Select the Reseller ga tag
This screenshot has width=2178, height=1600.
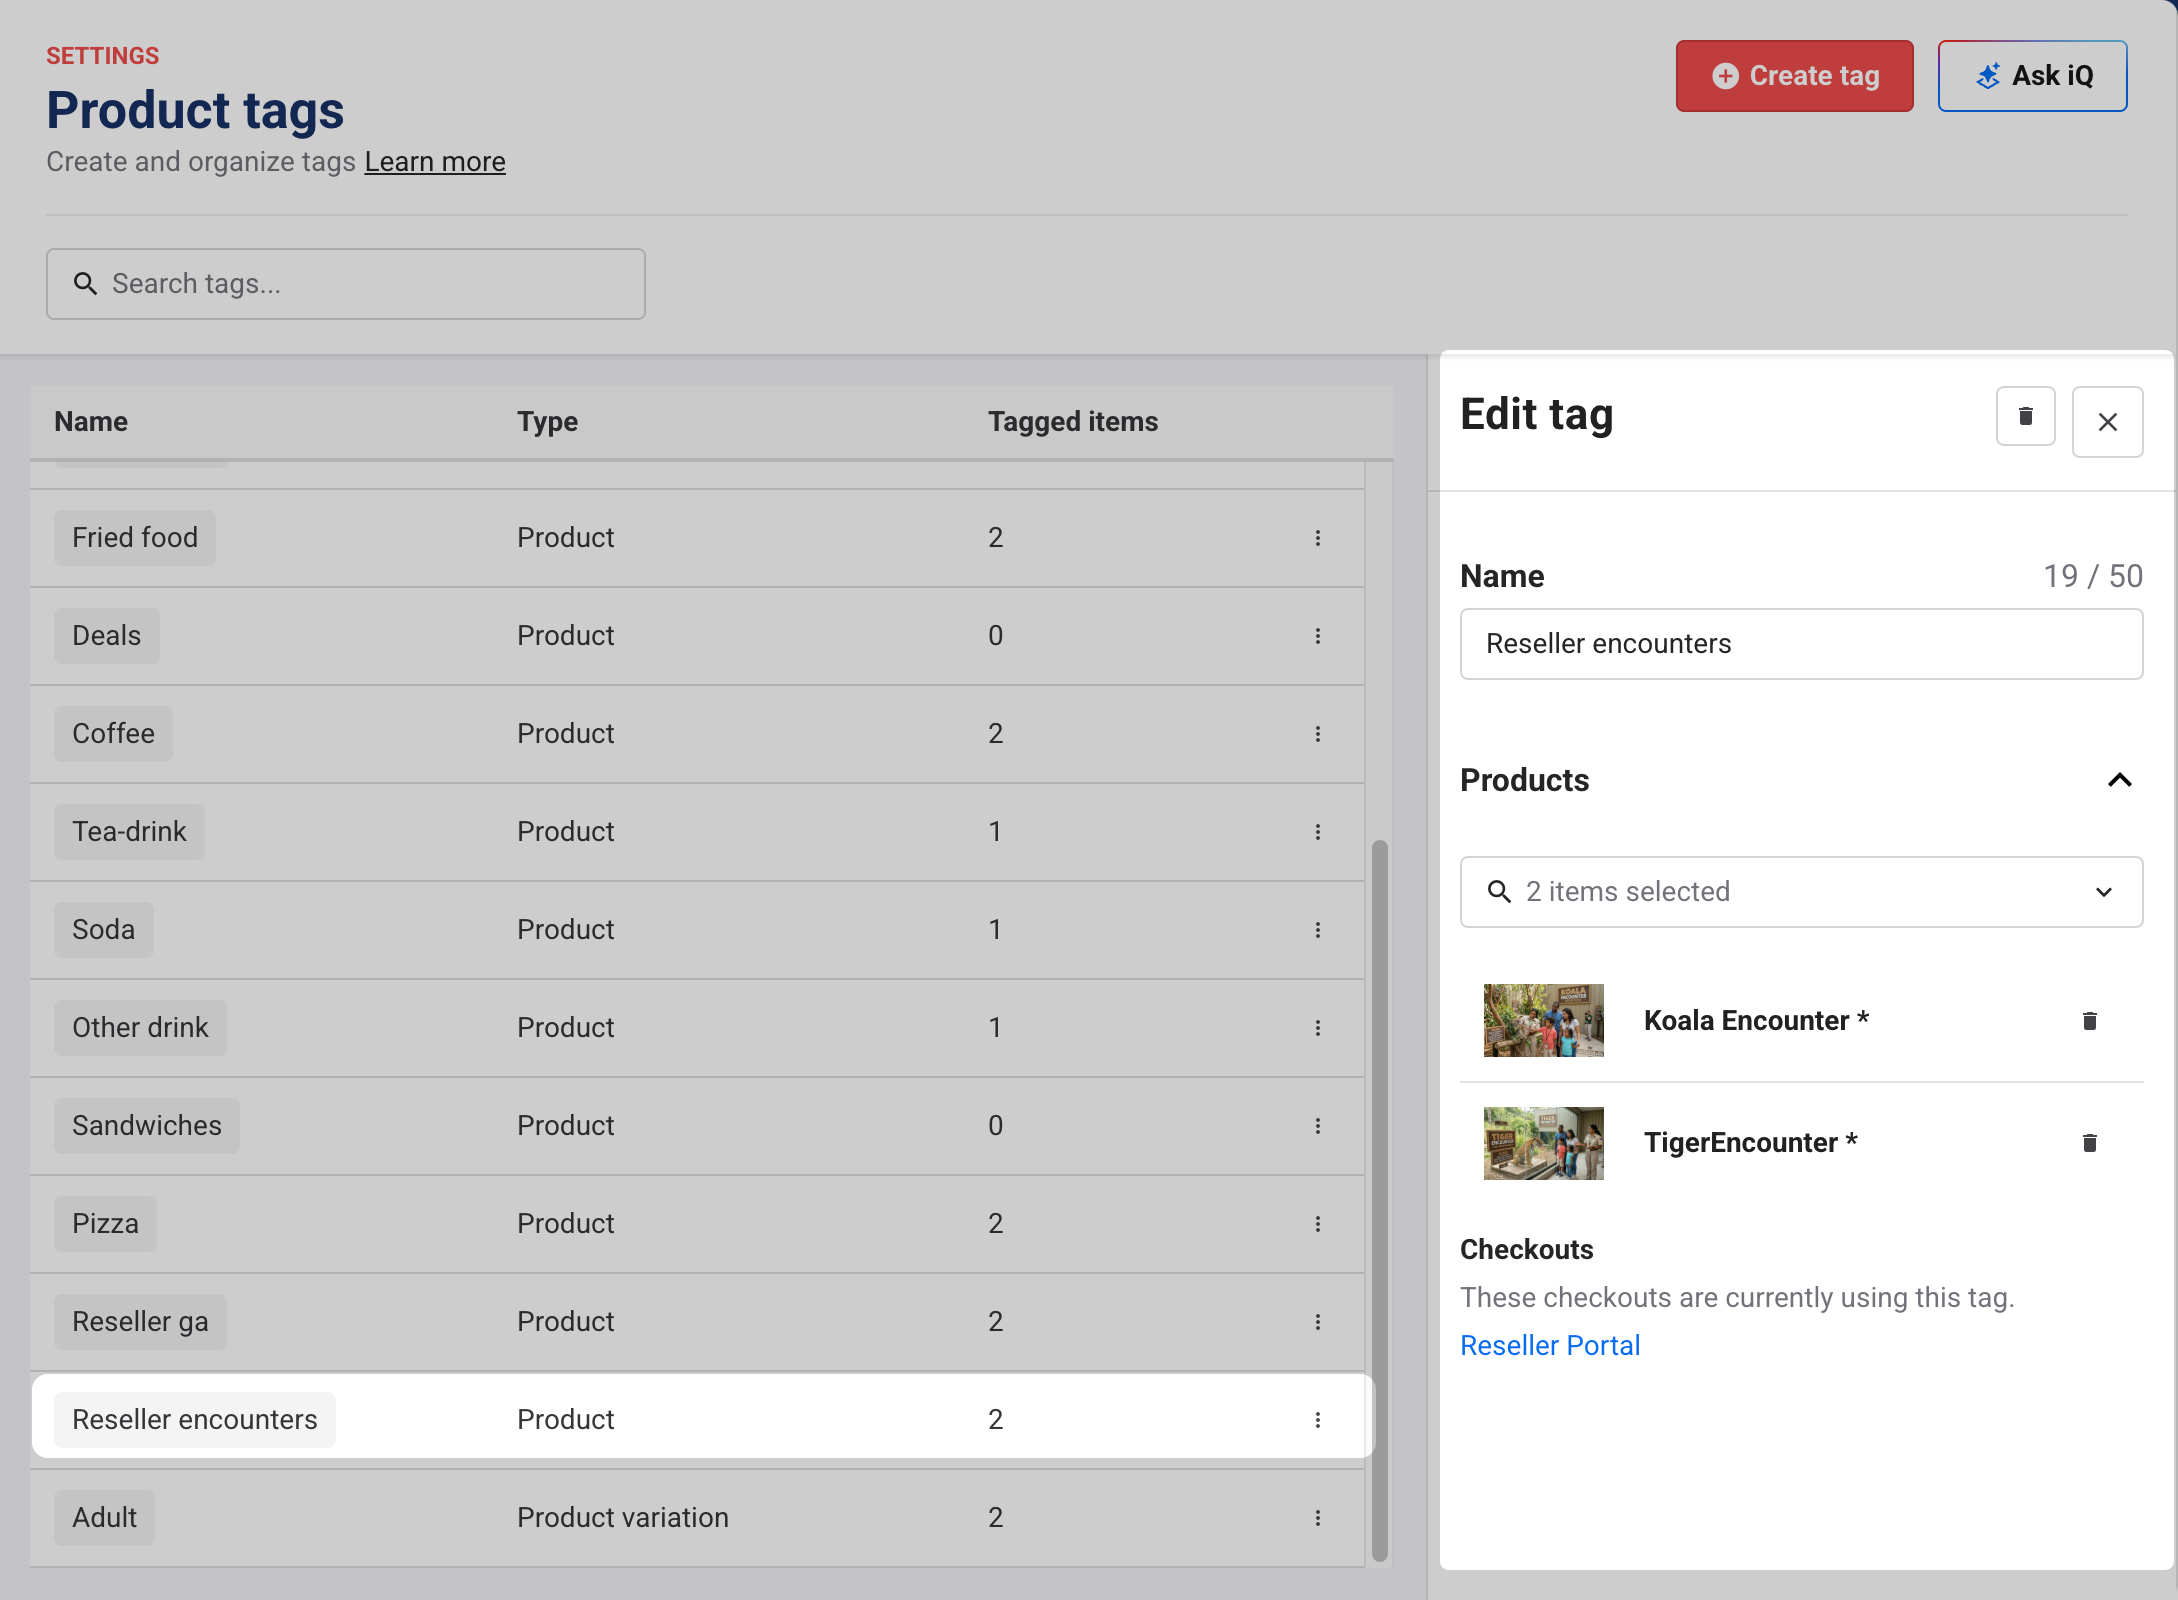[x=141, y=1322]
